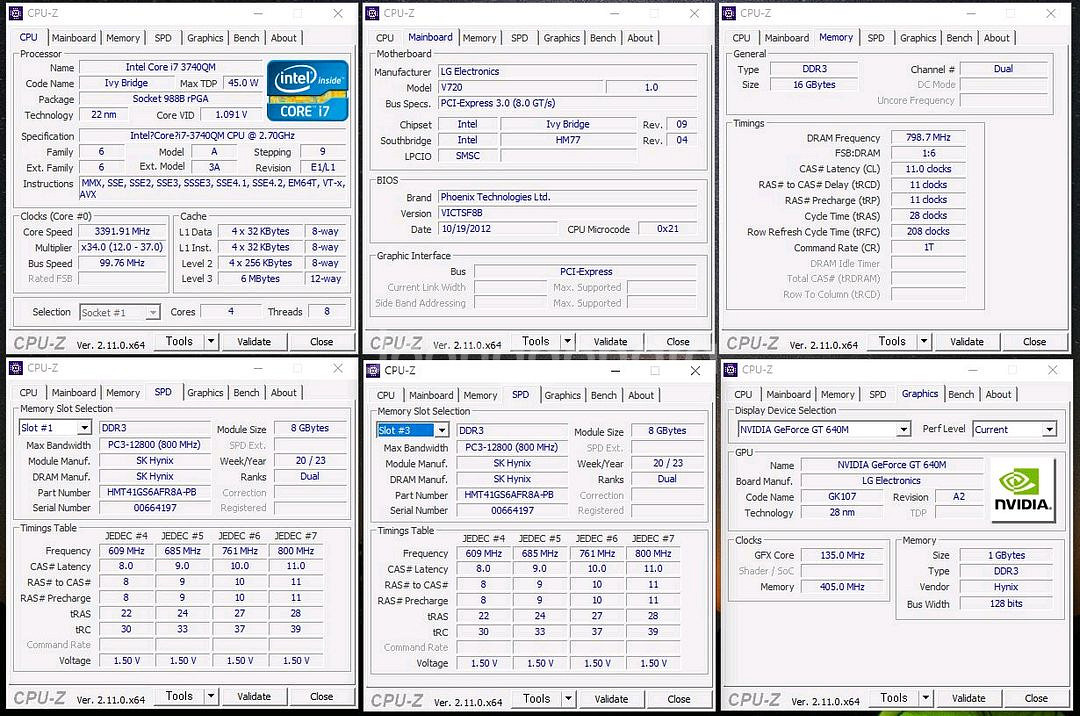Expand the Tools arrow in the Slot #3 SPD window
1080x716 pixels.
click(x=569, y=699)
